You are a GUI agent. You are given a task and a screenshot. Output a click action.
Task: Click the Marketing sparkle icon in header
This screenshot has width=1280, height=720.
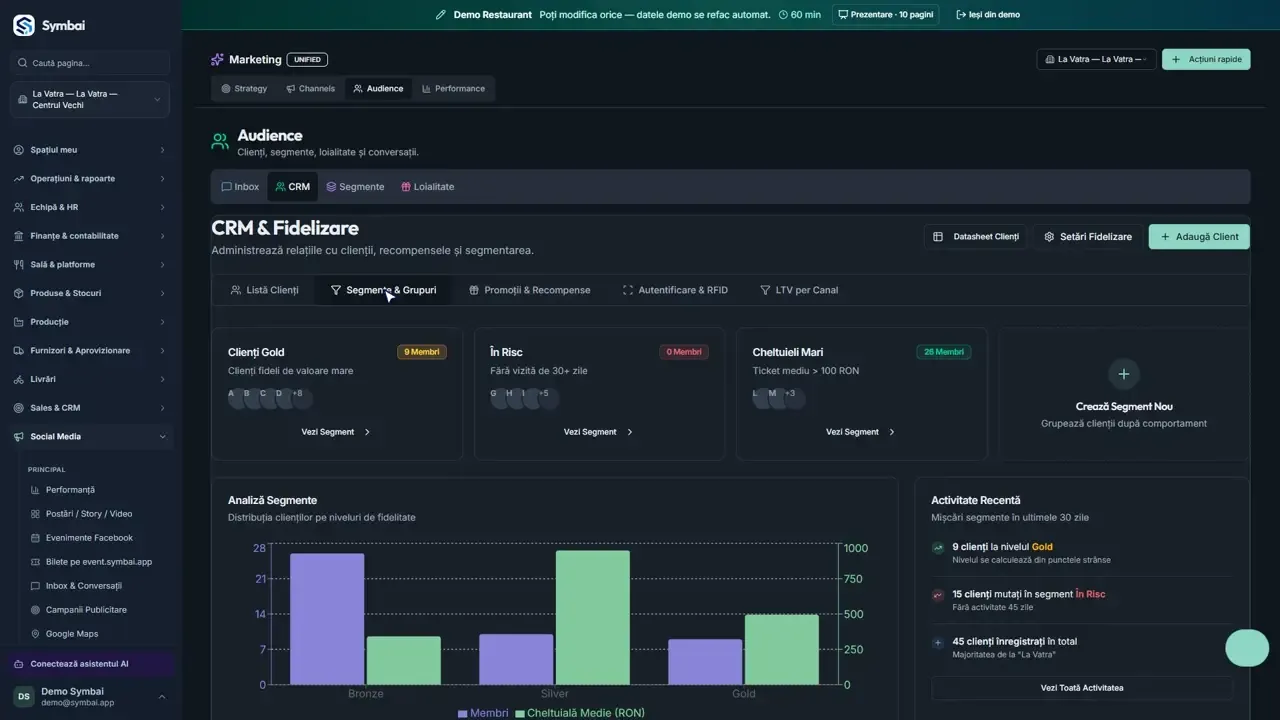(x=217, y=60)
